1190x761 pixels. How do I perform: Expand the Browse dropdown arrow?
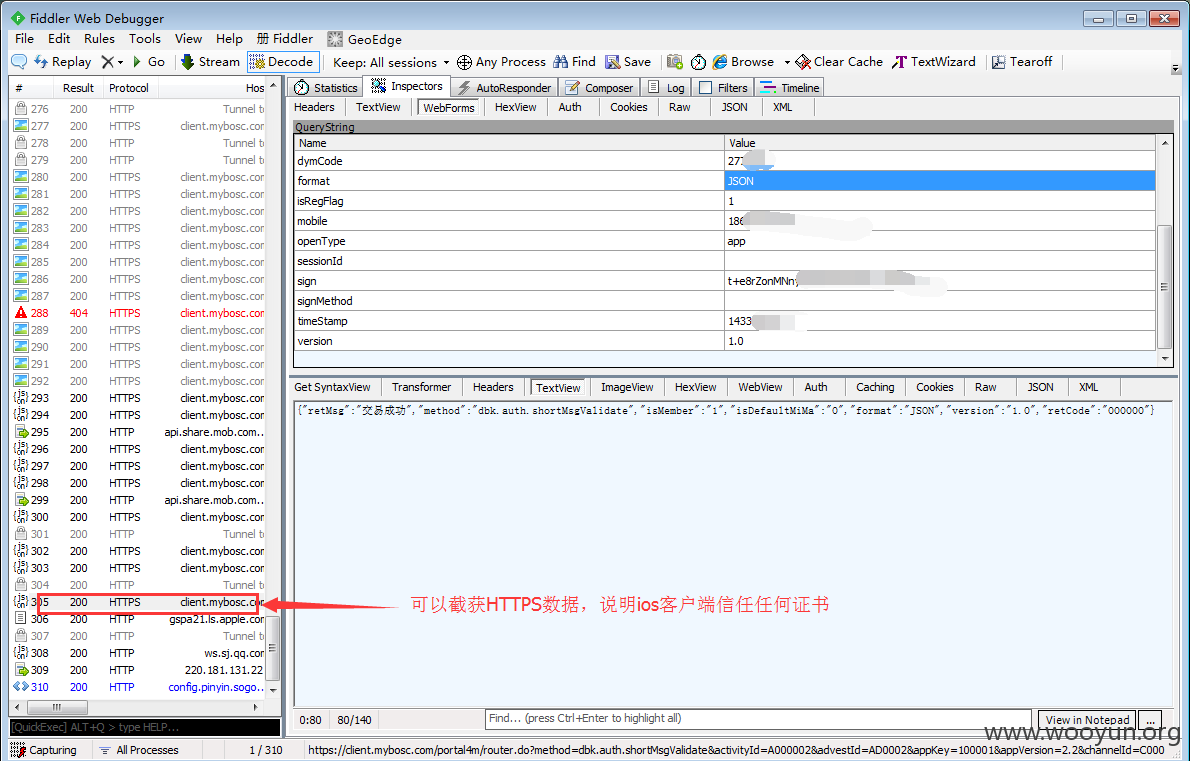click(787, 62)
